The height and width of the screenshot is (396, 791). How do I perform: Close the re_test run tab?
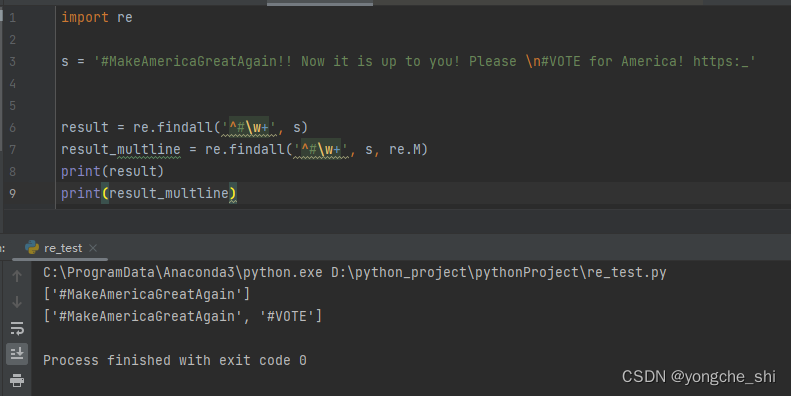tap(93, 248)
